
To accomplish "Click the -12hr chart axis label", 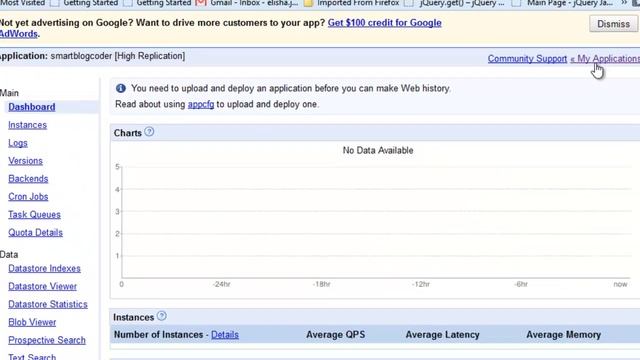I will (x=421, y=284).
